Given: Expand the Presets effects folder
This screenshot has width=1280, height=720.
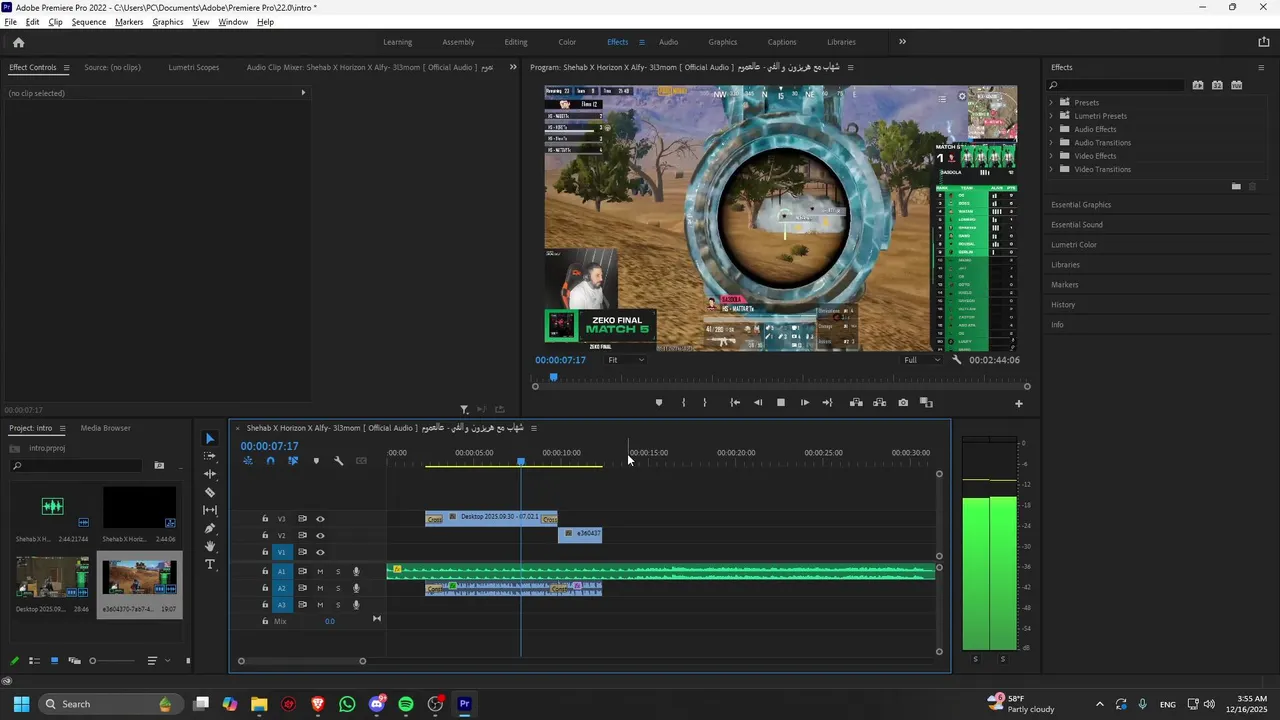Looking at the screenshot, I should pos(1051,102).
